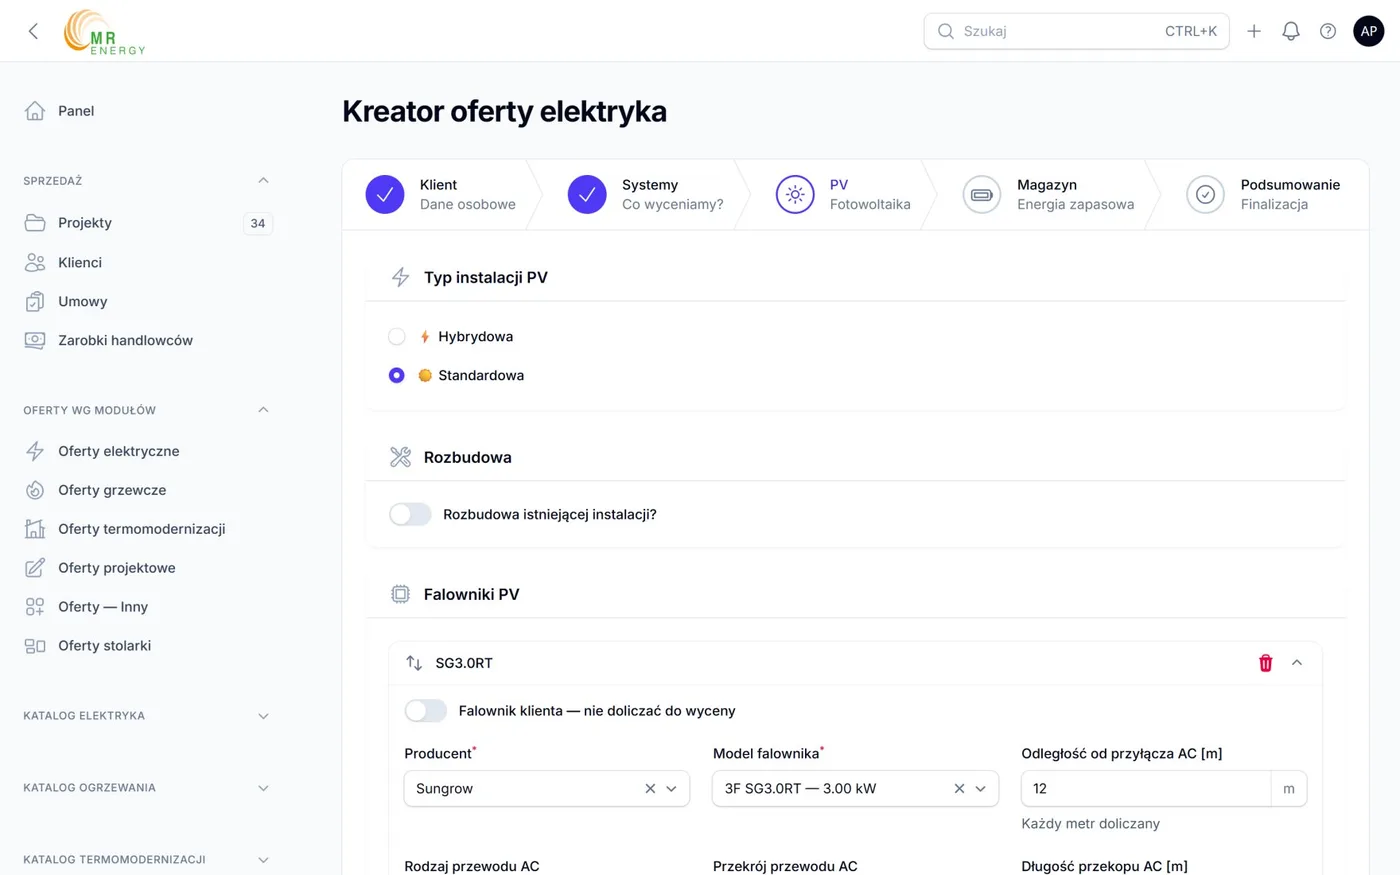Image resolution: width=1400 pixels, height=875 pixels.
Task: Go to the PV Fotowoltaika step
Action: (x=843, y=195)
